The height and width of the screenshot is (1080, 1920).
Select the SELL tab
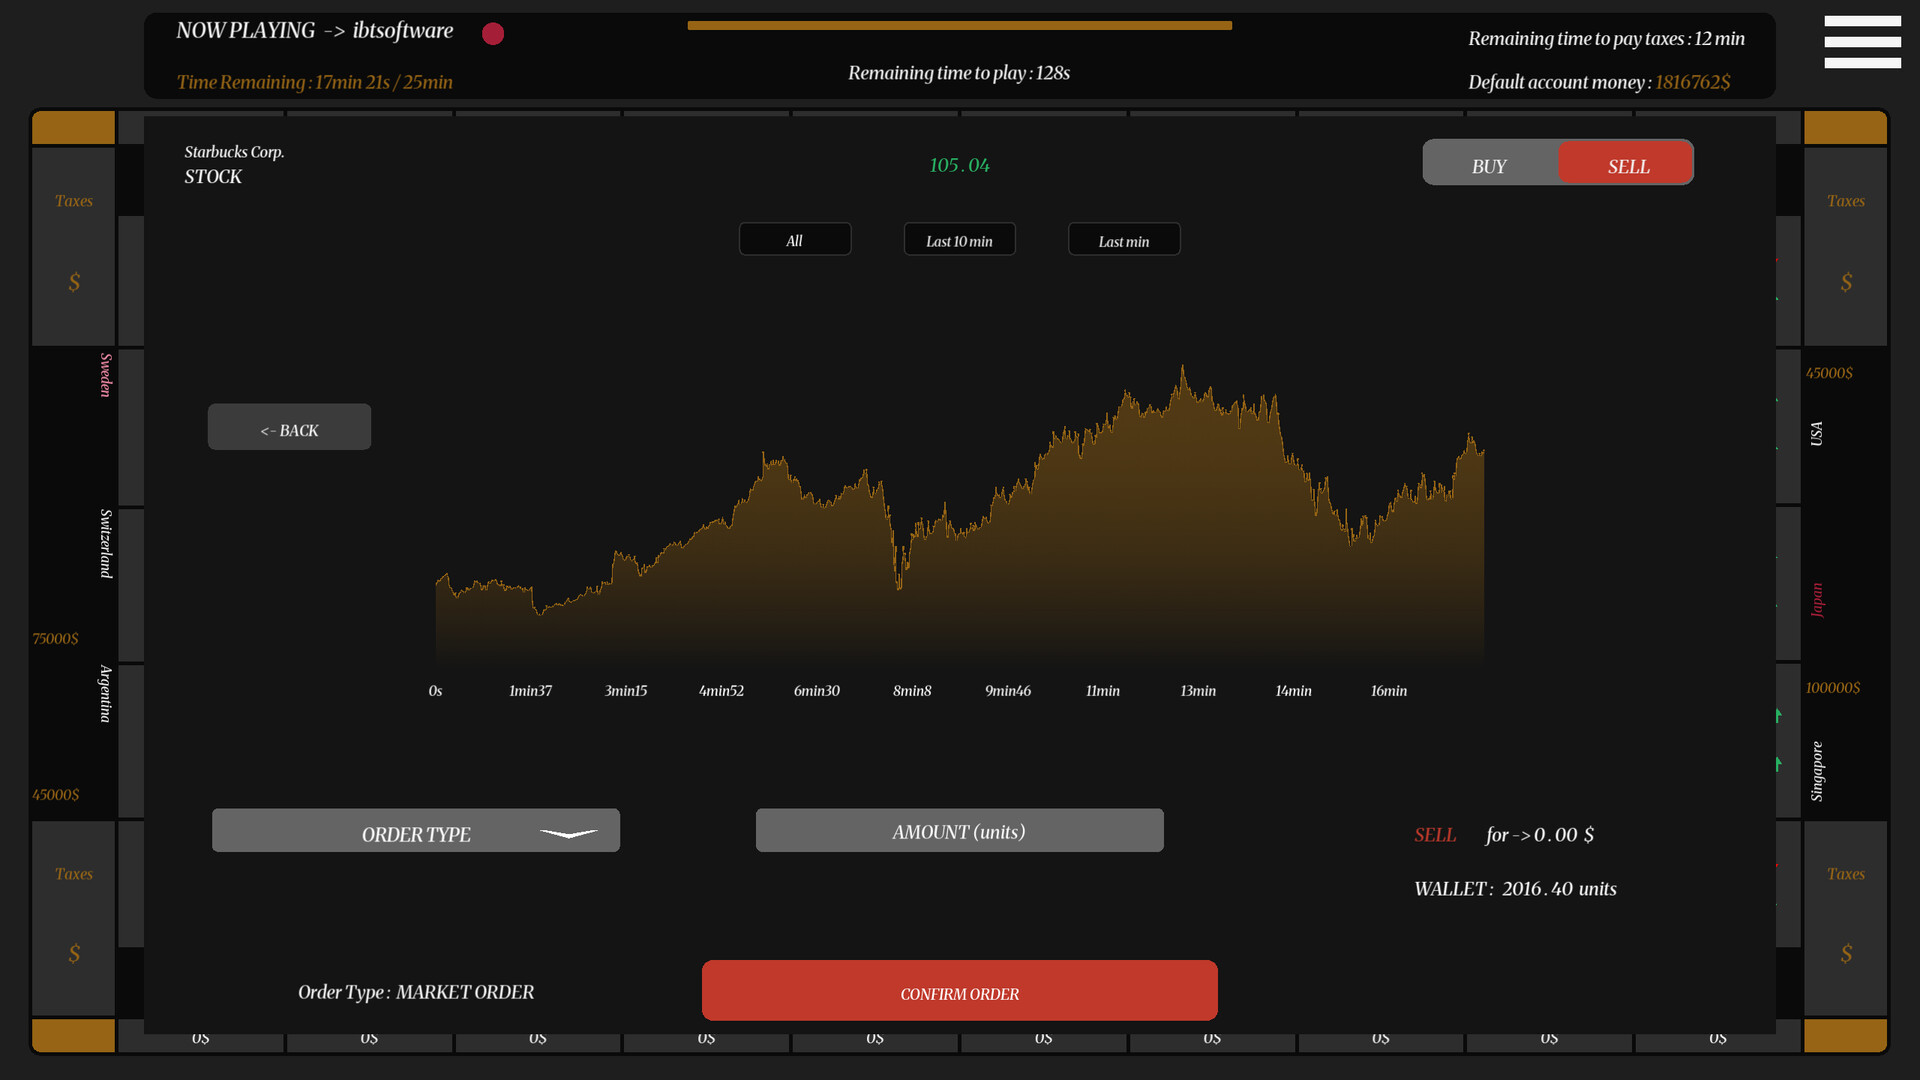1625,162
